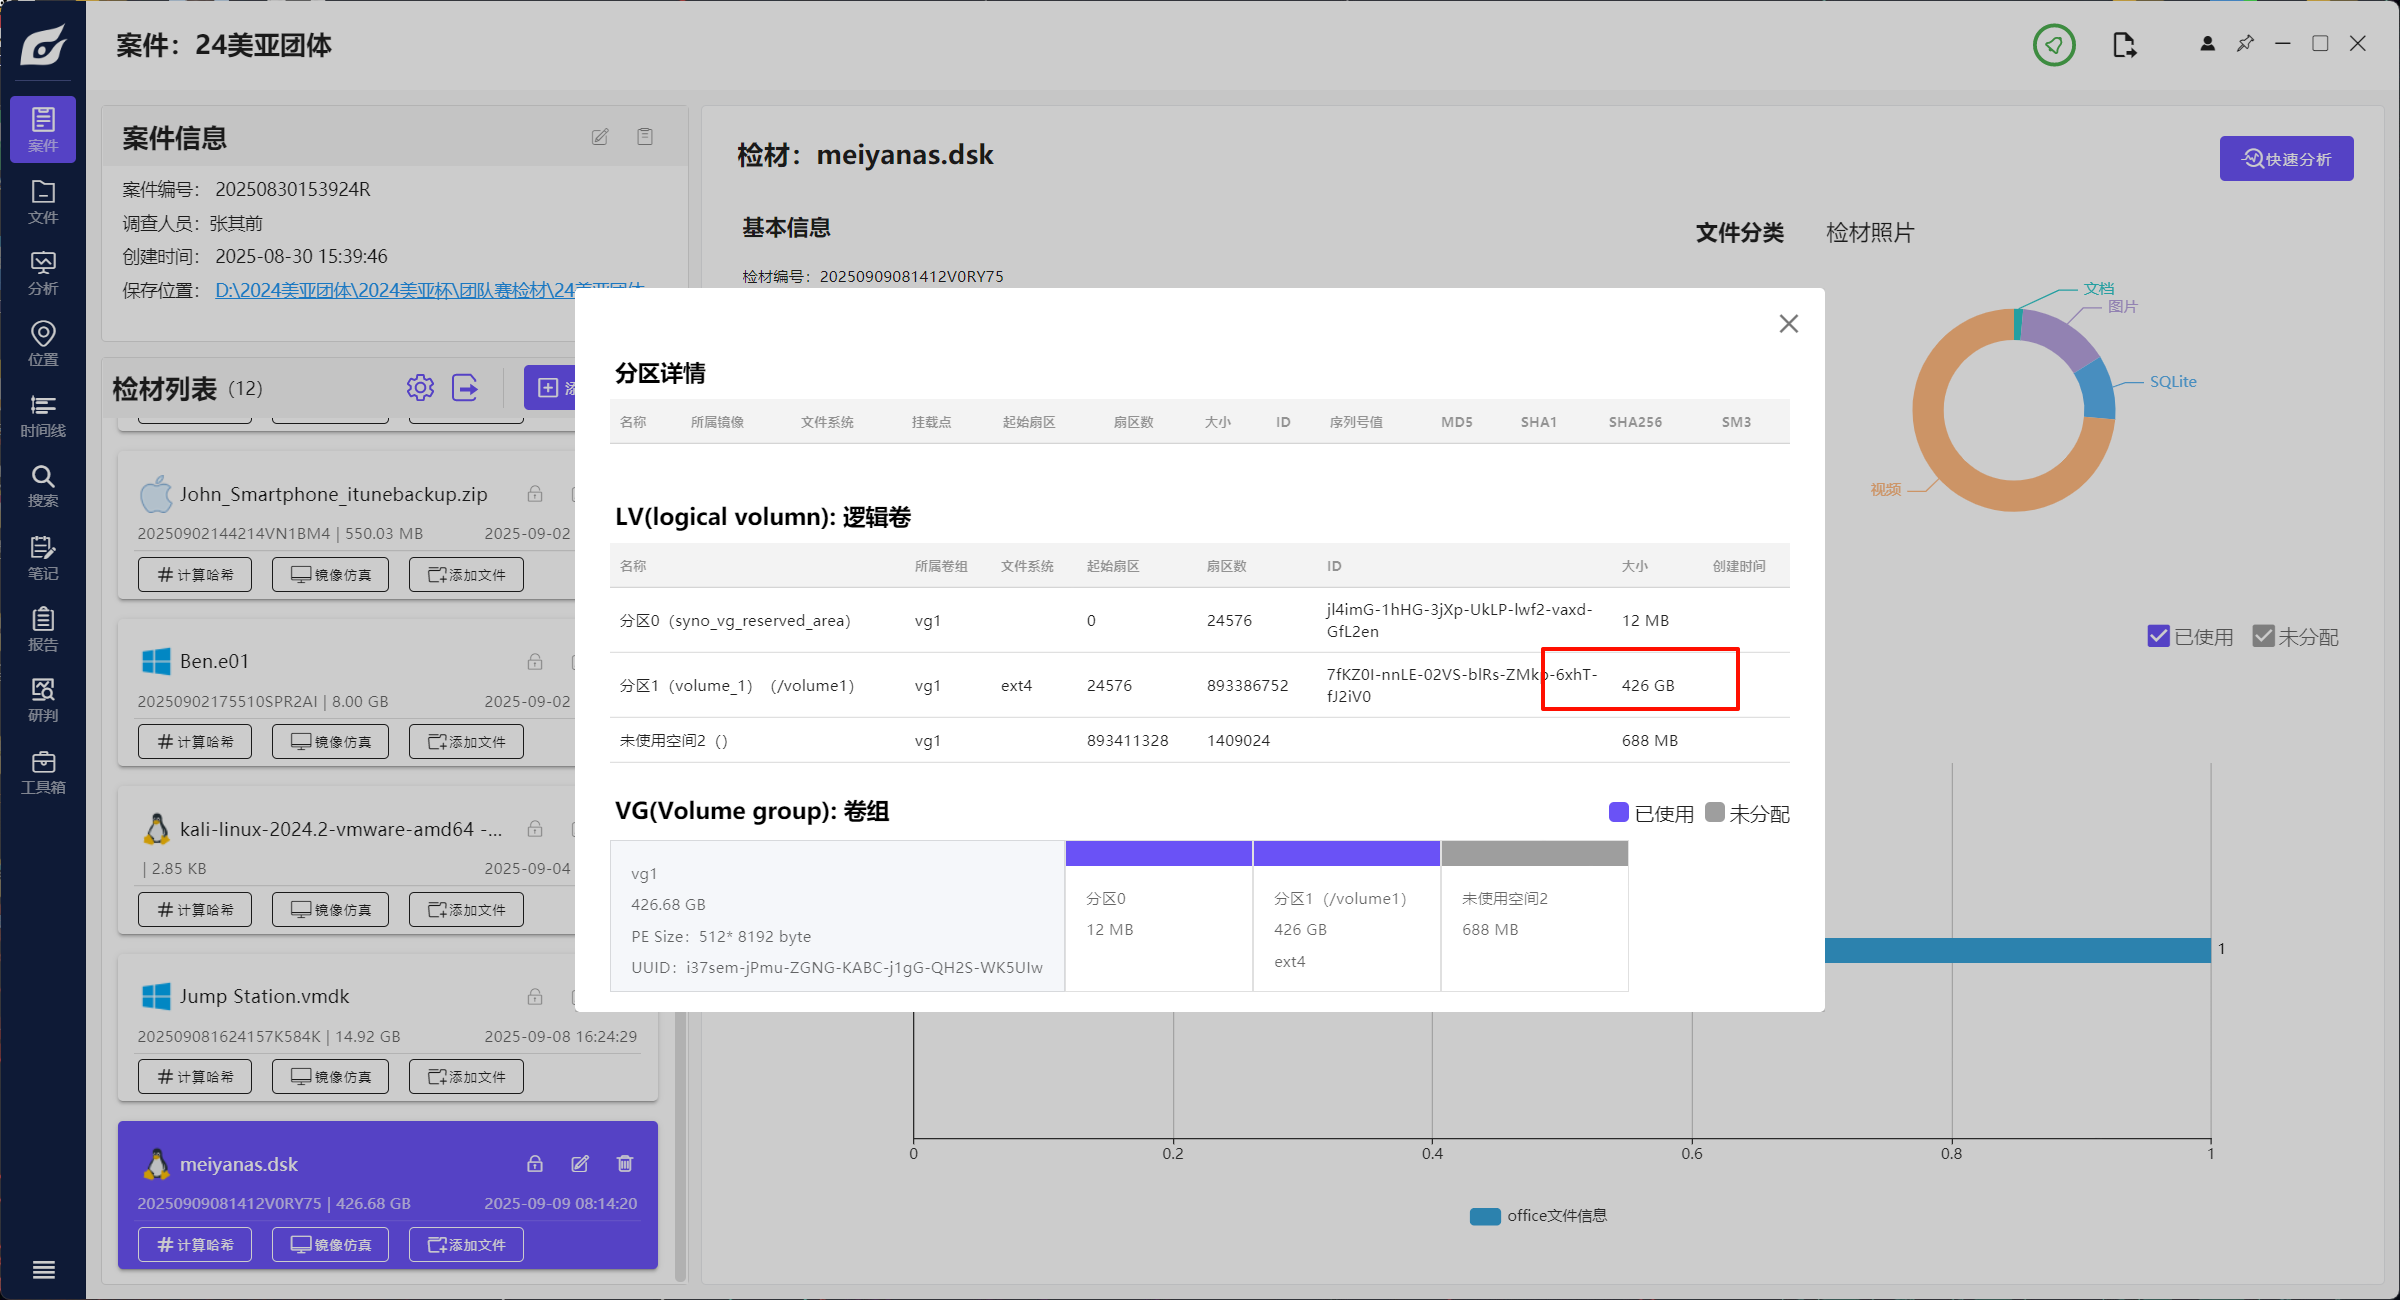2400x1300 pixels.
Task: Switch to the 检材照片 tab
Action: coord(1869,233)
